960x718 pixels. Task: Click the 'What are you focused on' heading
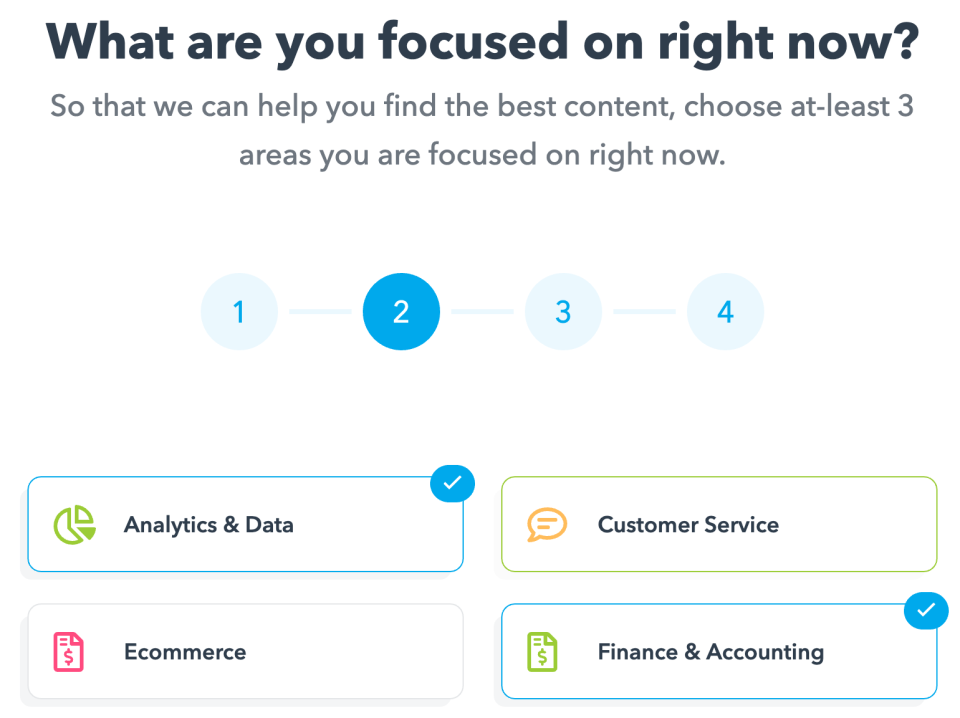point(481,42)
